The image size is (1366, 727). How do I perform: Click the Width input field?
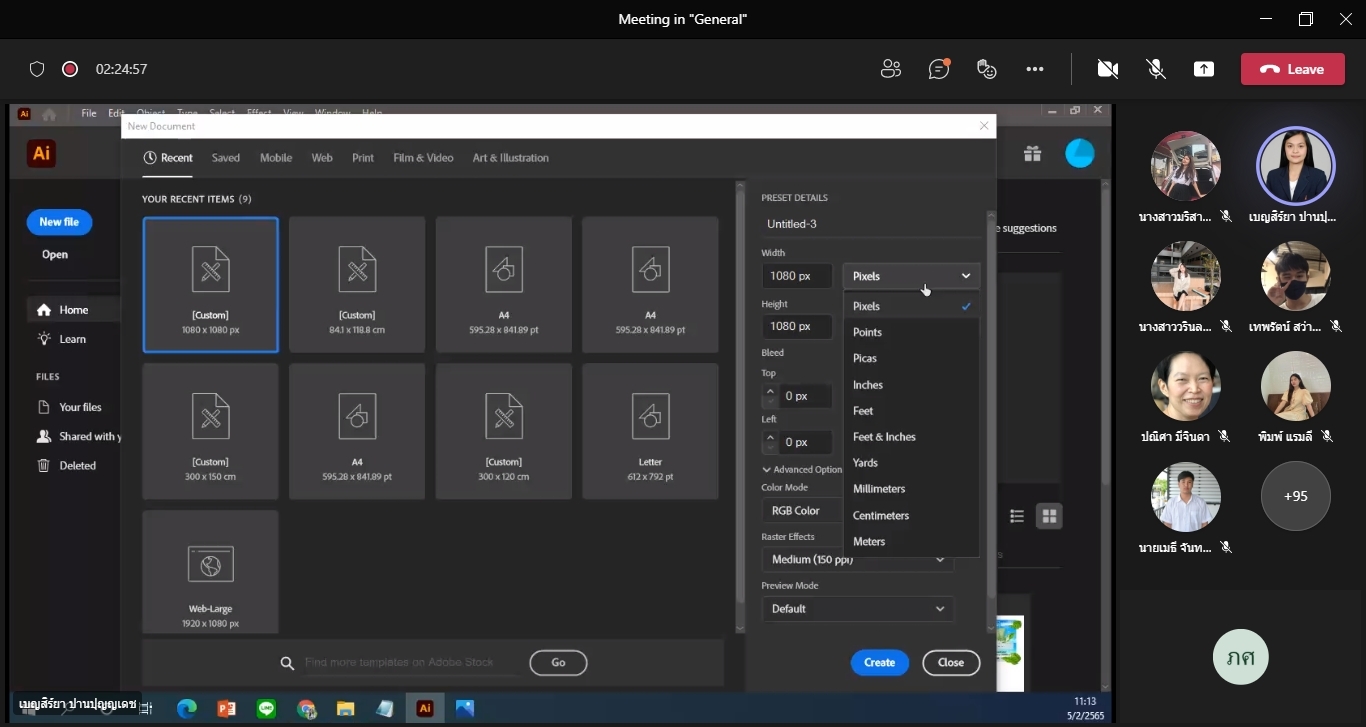[797, 276]
